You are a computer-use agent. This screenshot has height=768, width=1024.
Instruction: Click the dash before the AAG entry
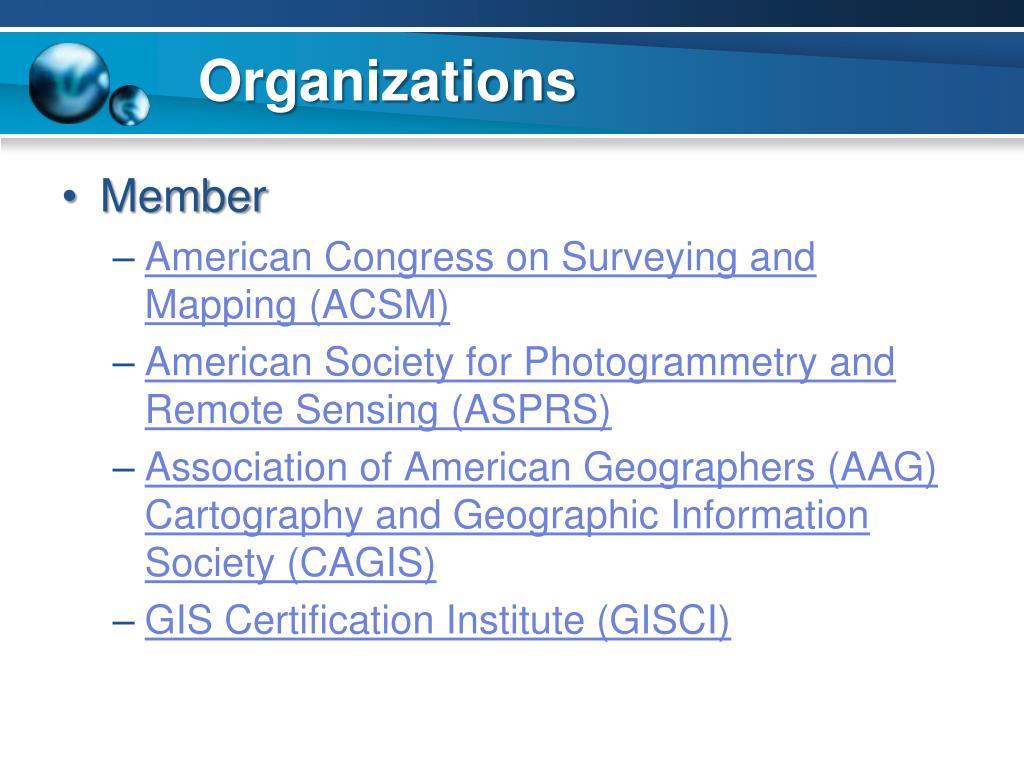point(123,470)
